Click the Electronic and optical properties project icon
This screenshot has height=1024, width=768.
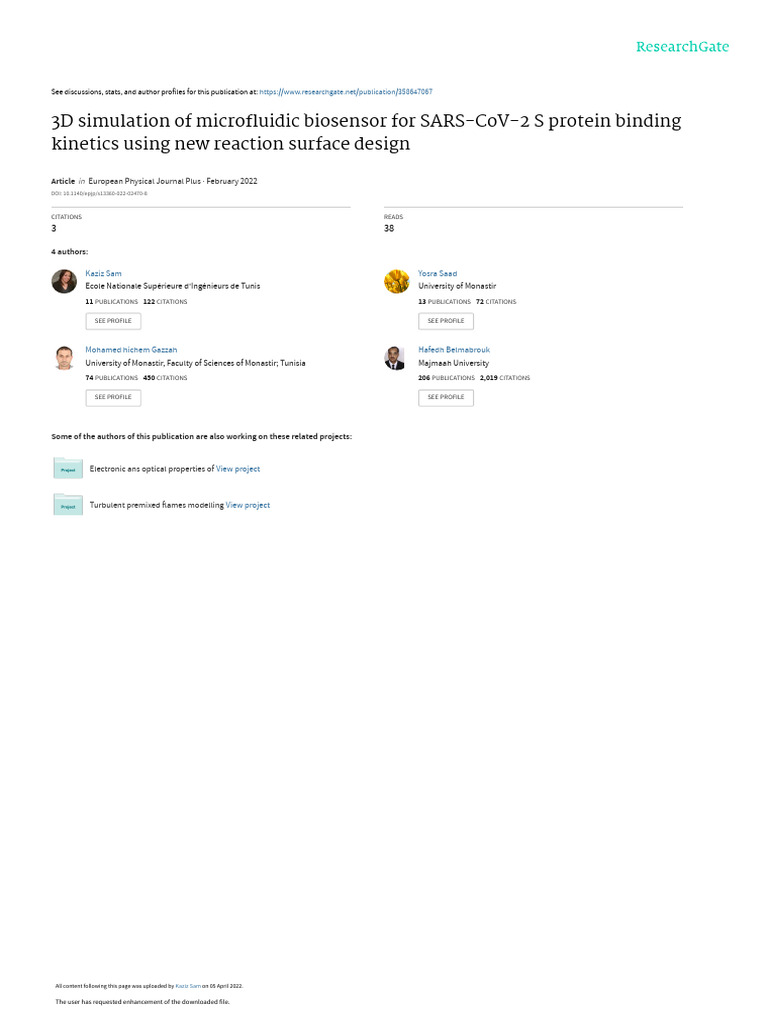point(68,468)
